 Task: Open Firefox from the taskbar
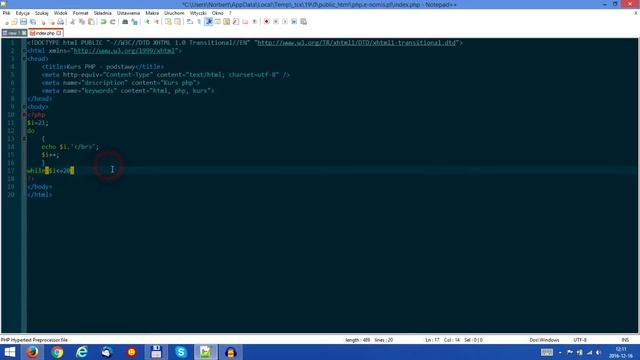click(32, 352)
